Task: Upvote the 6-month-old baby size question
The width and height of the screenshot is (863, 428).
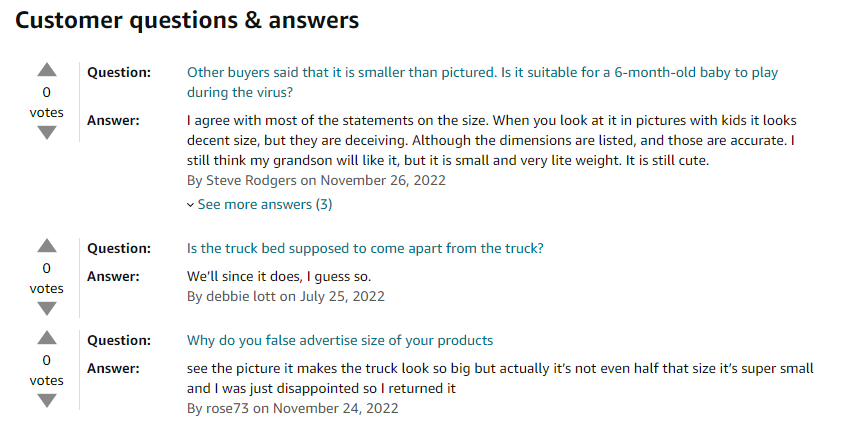Action: pyautogui.click(x=47, y=71)
